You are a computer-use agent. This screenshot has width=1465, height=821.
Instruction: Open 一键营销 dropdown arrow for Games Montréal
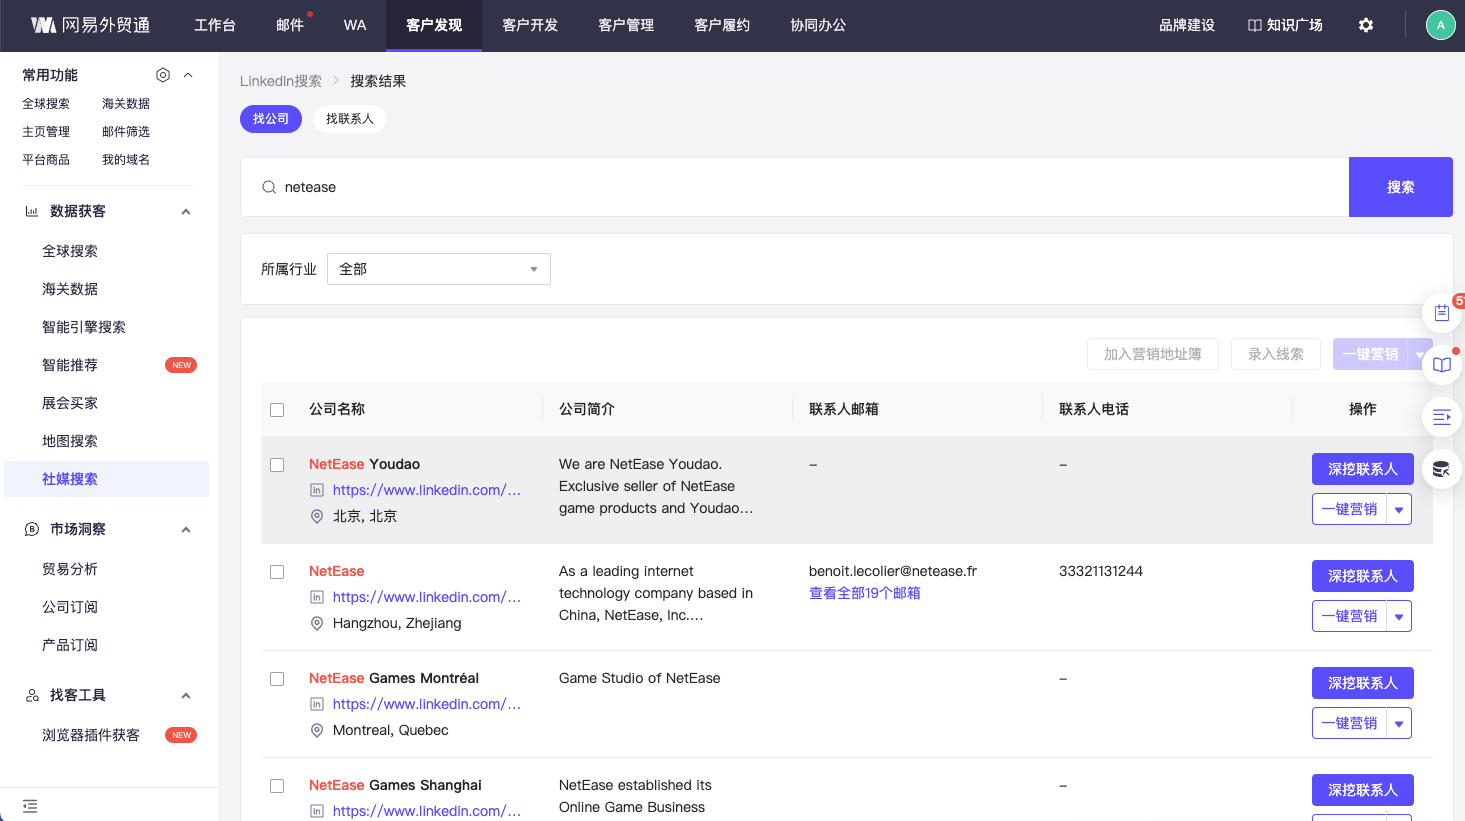tap(1399, 723)
